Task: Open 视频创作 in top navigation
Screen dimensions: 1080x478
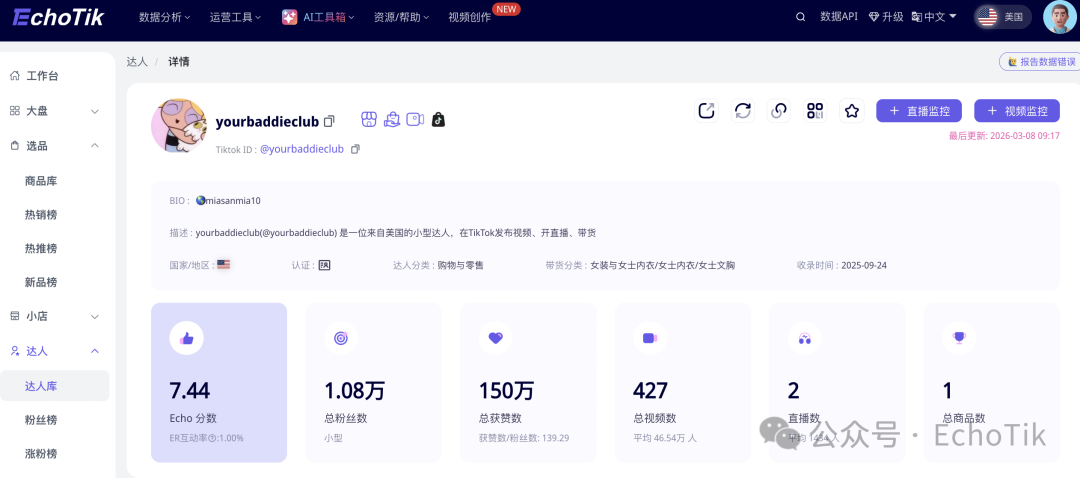Action: click(x=470, y=17)
